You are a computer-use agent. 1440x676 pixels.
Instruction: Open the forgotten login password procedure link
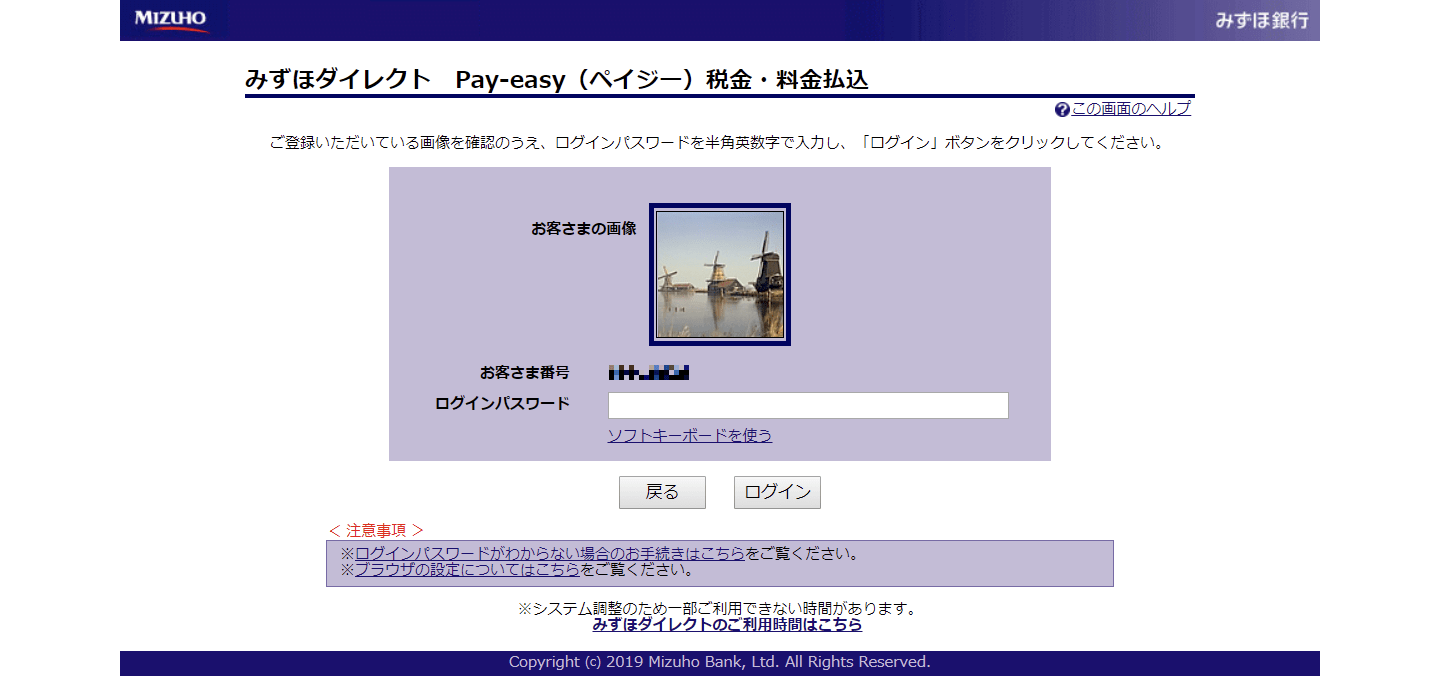[550, 553]
